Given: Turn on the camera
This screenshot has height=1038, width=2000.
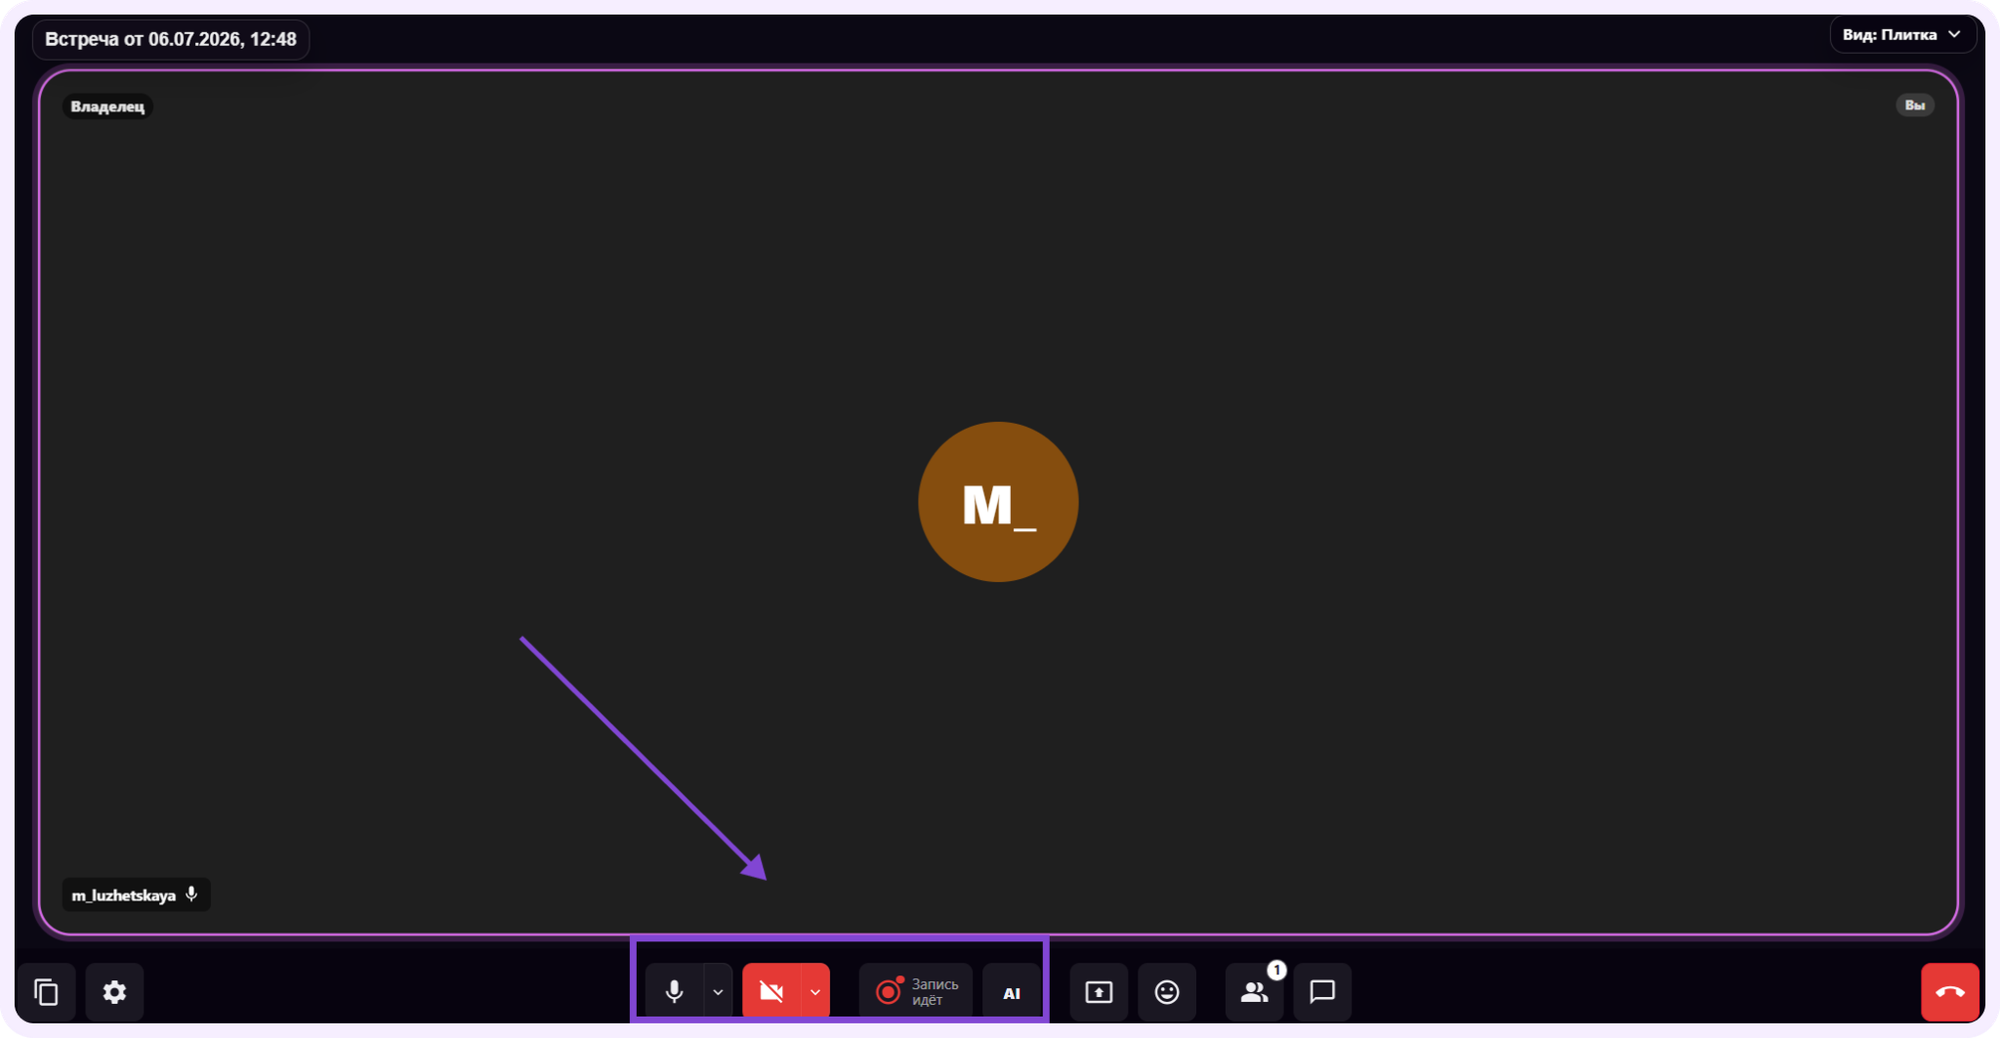Looking at the screenshot, I should tap(771, 992).
